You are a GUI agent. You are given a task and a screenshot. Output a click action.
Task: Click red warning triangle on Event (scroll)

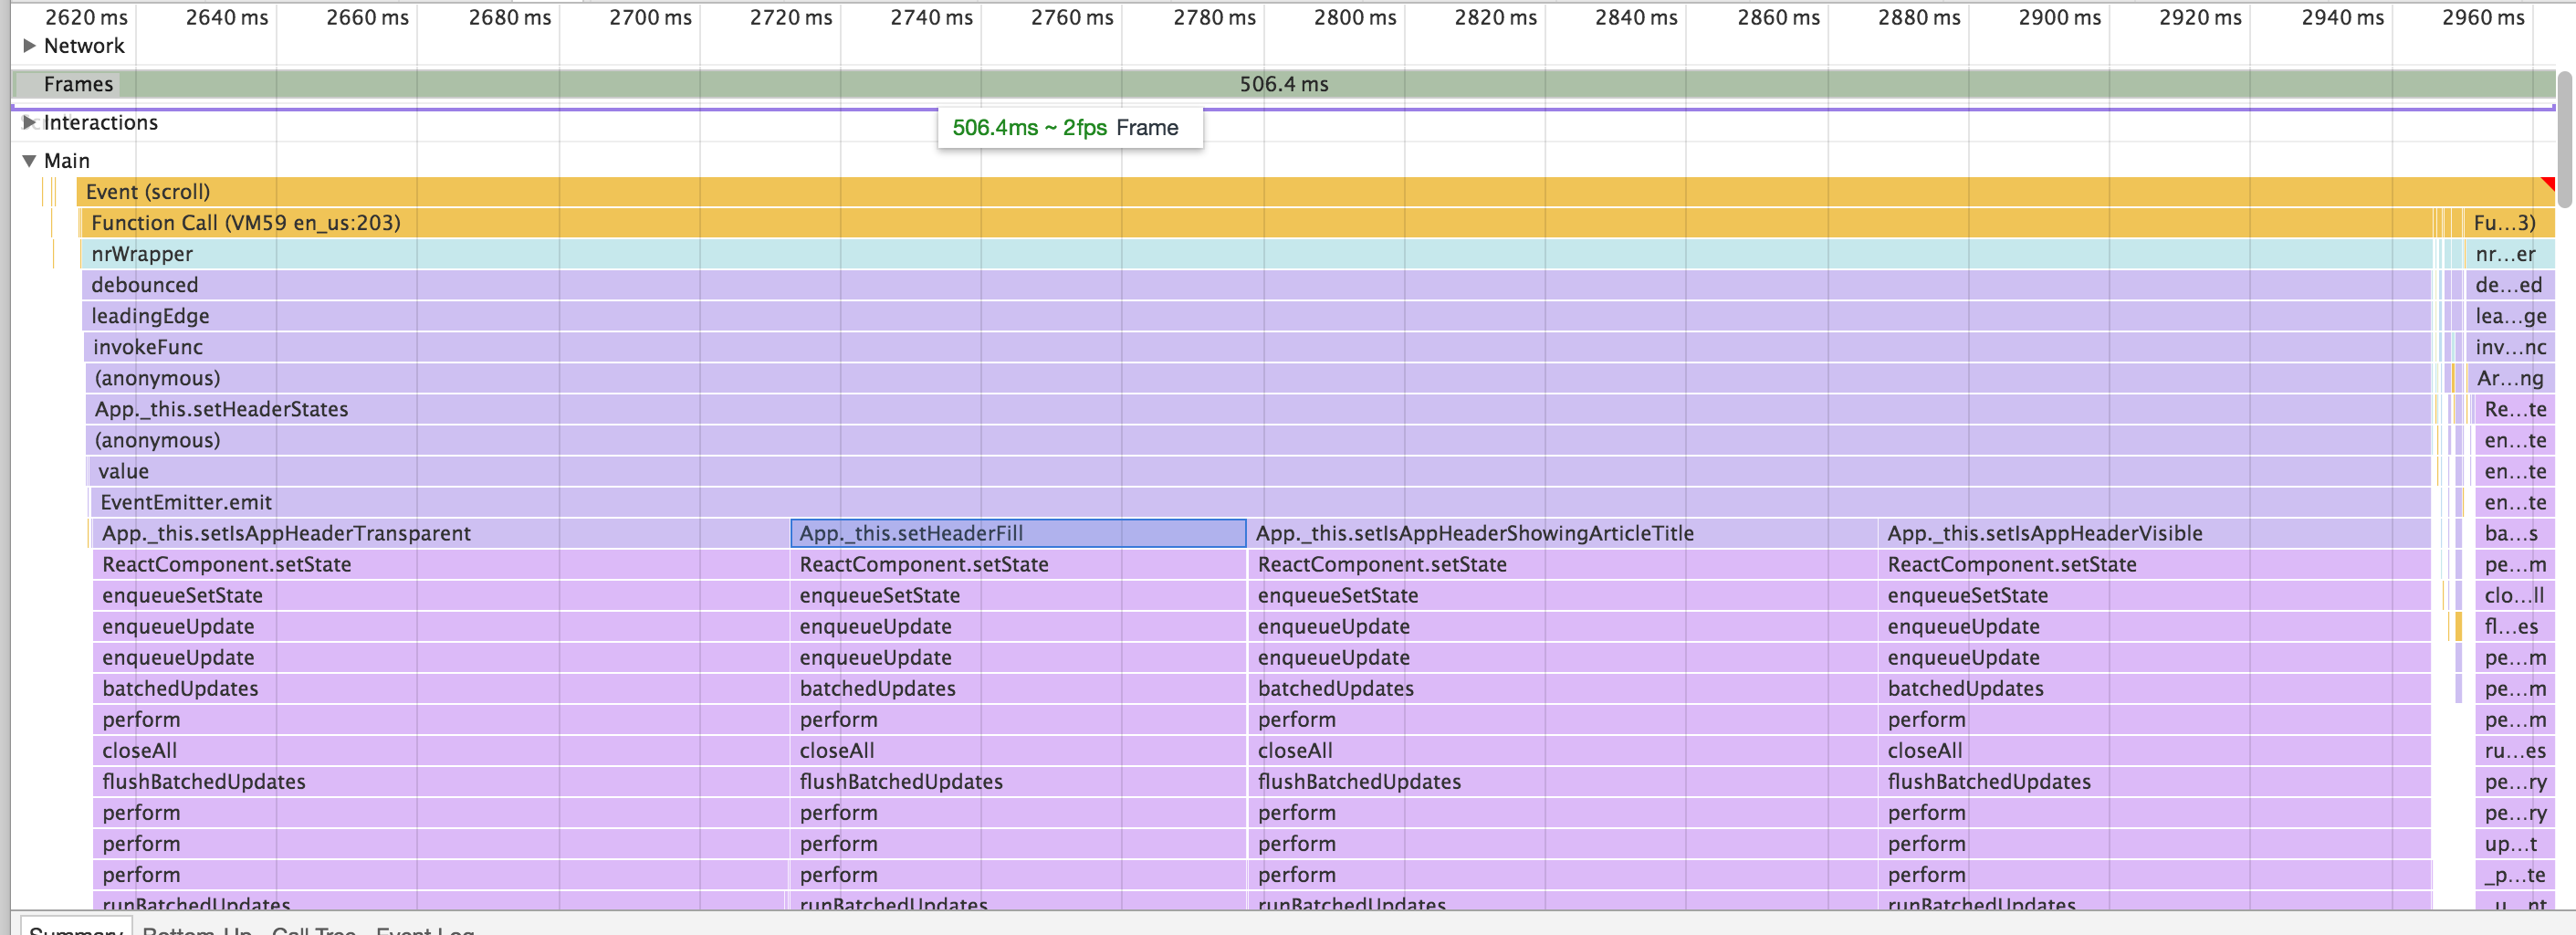click(x=2547, y=183)
